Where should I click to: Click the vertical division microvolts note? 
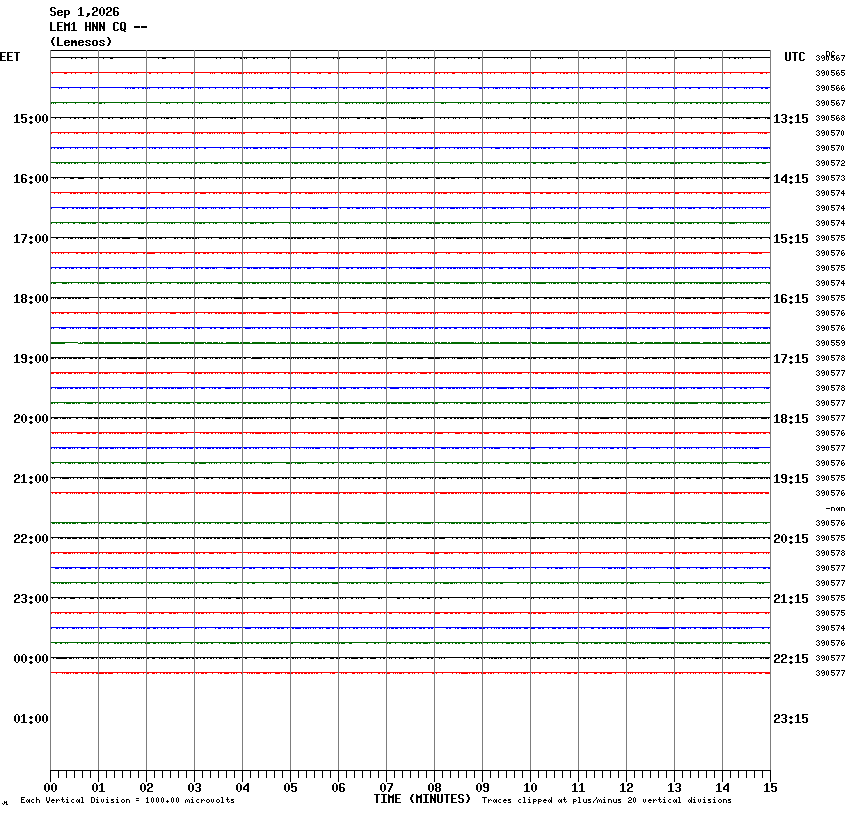coord(127,800)
